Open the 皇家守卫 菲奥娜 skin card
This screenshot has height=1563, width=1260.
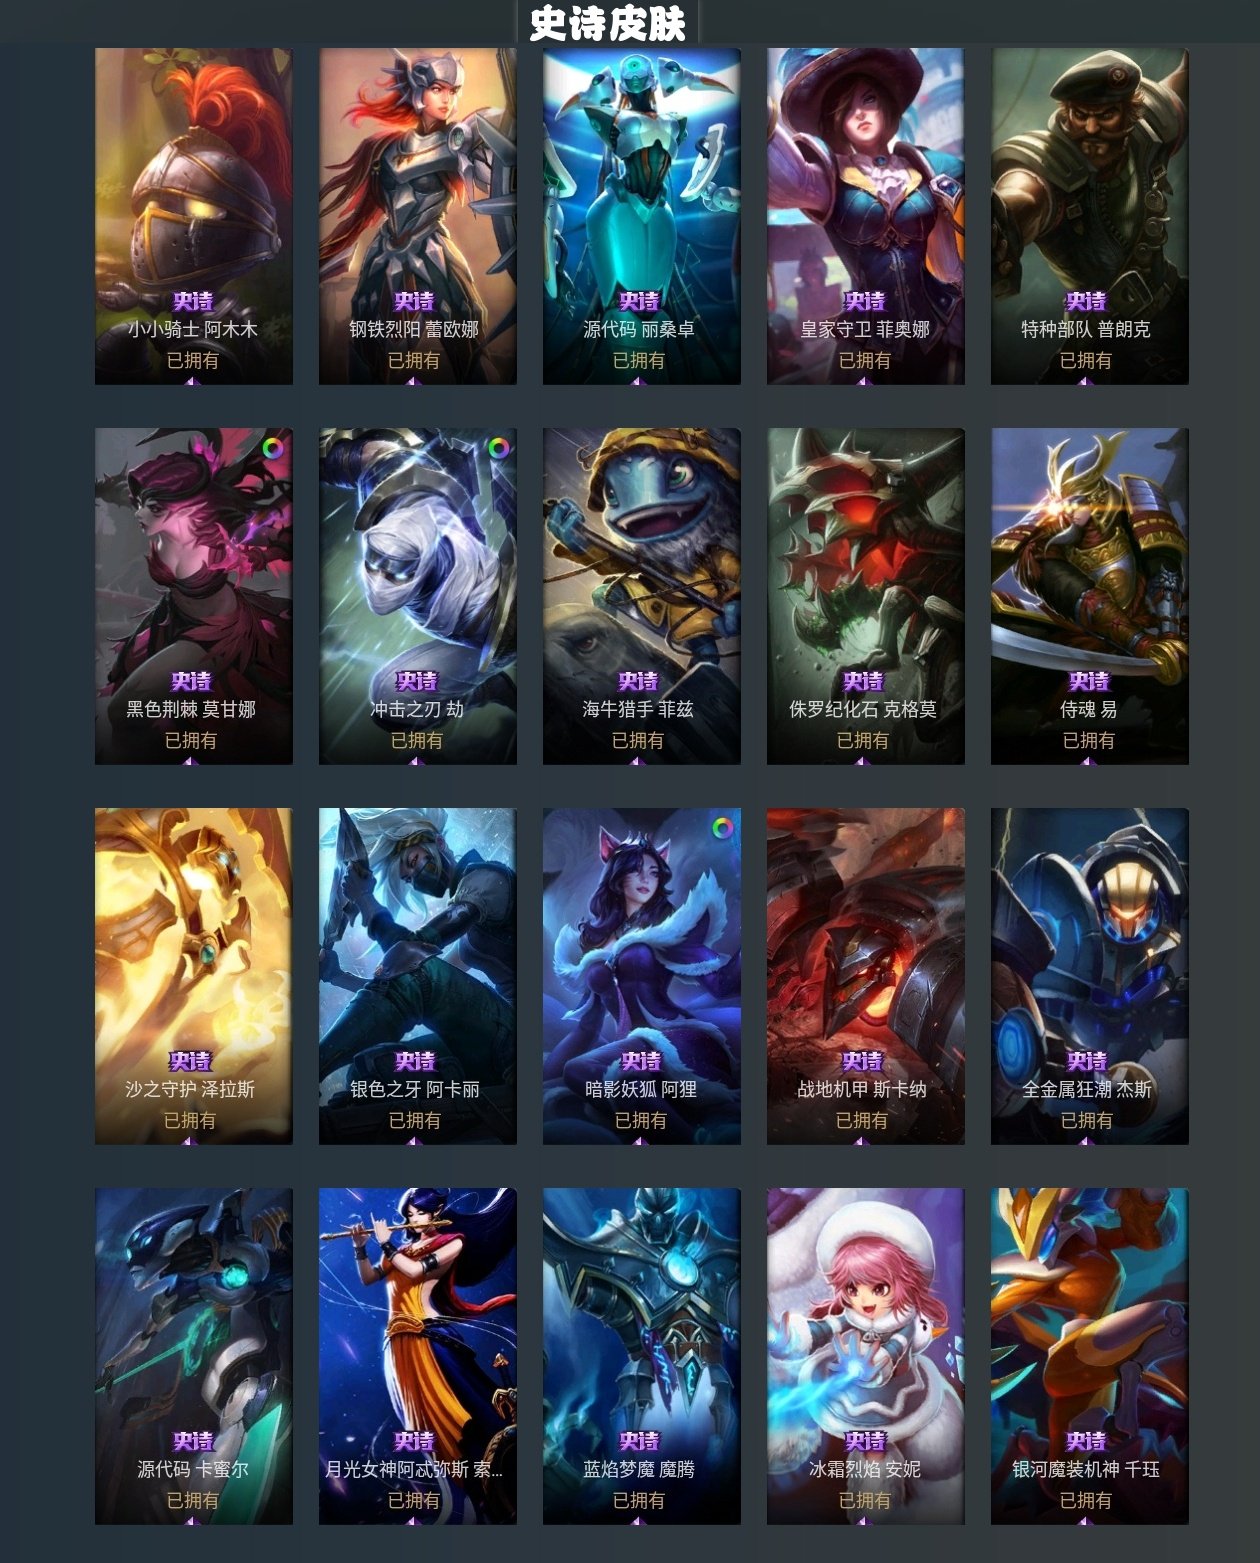point(866,216)
